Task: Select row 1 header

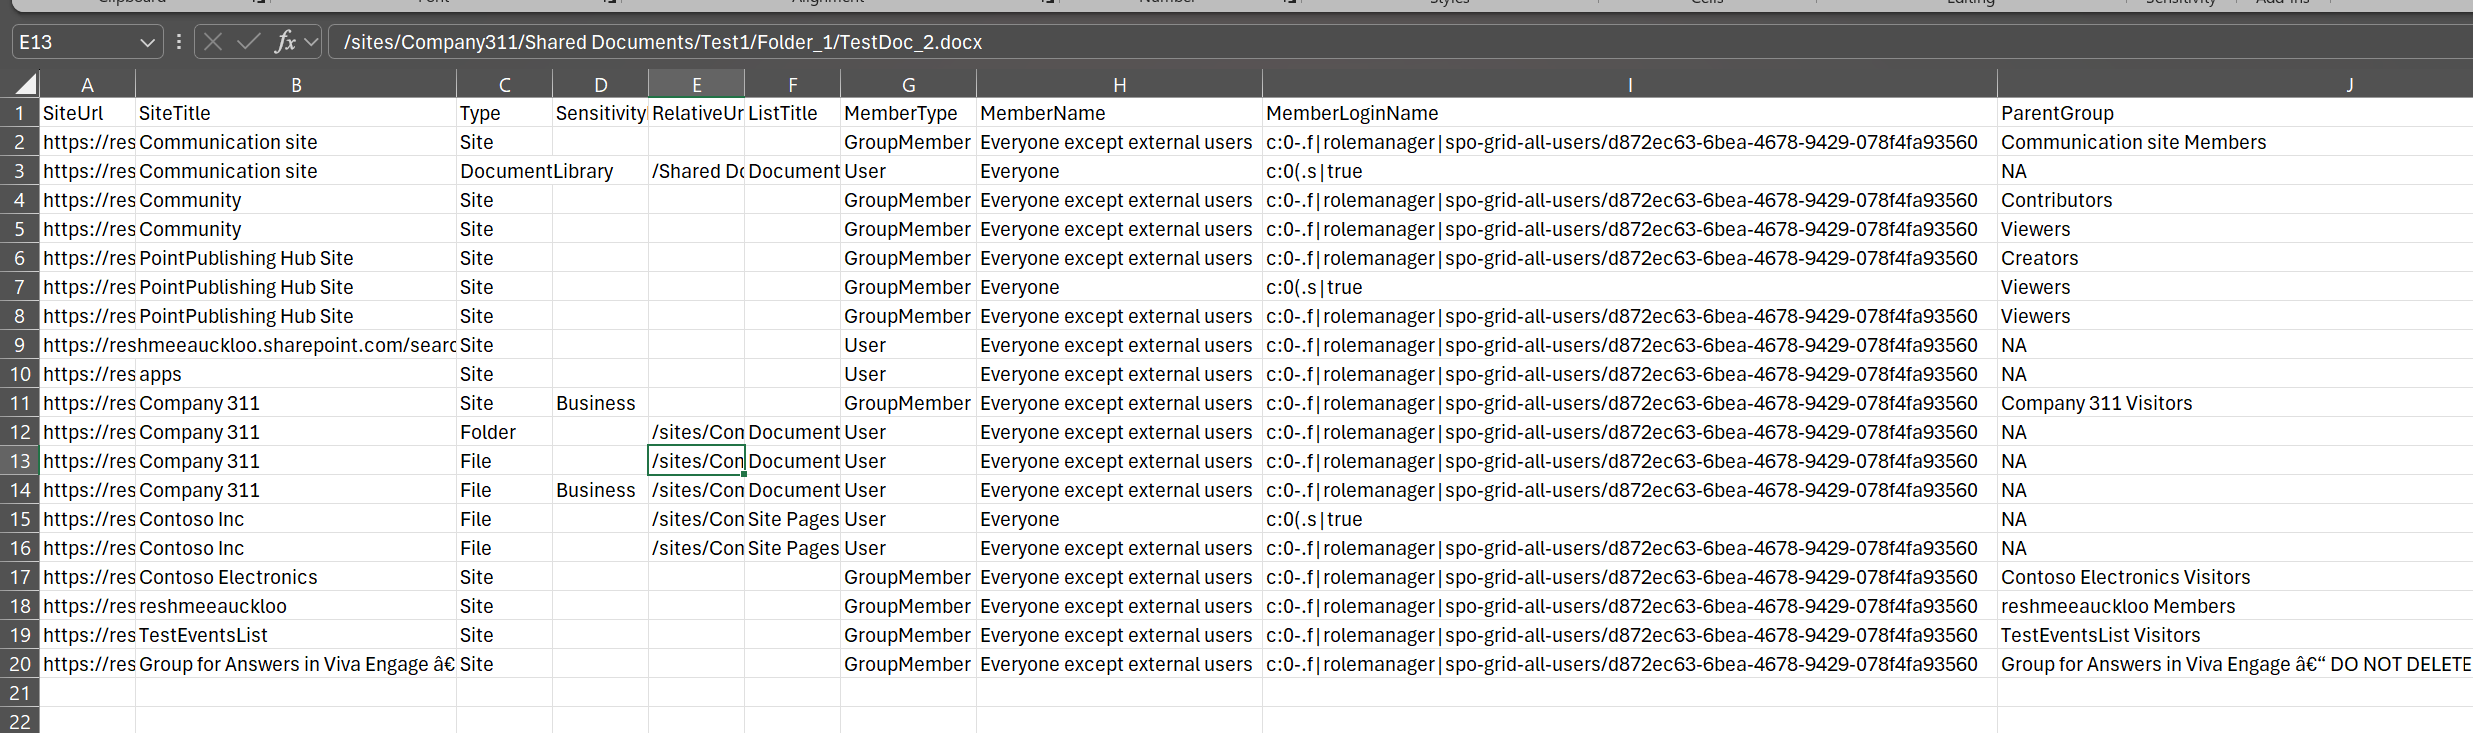Action: [19, 113]
